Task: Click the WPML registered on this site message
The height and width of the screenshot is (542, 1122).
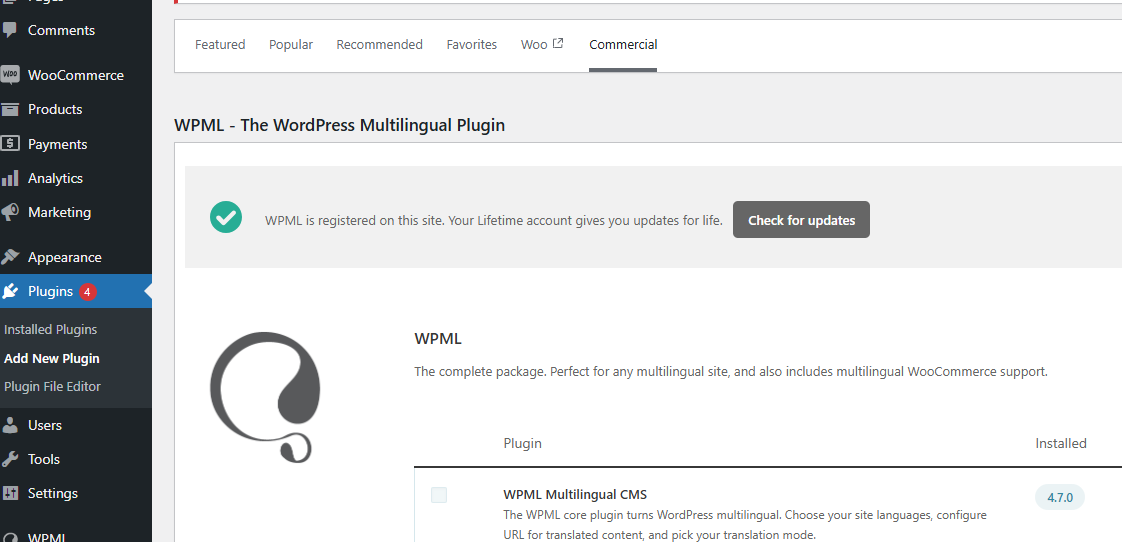Action: point(494,221)
